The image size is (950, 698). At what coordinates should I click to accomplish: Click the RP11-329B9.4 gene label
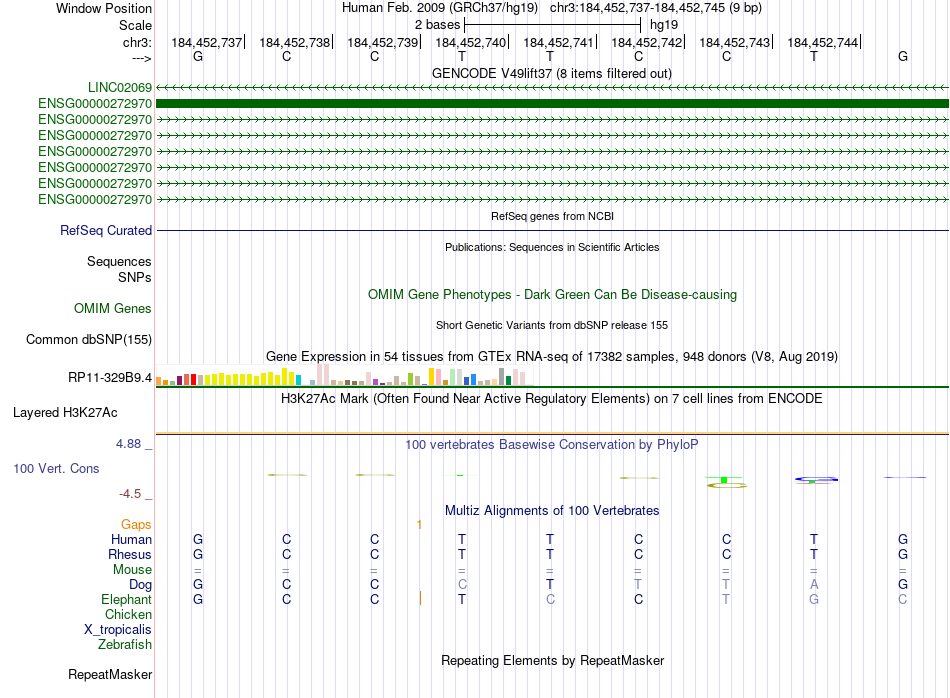110,378
